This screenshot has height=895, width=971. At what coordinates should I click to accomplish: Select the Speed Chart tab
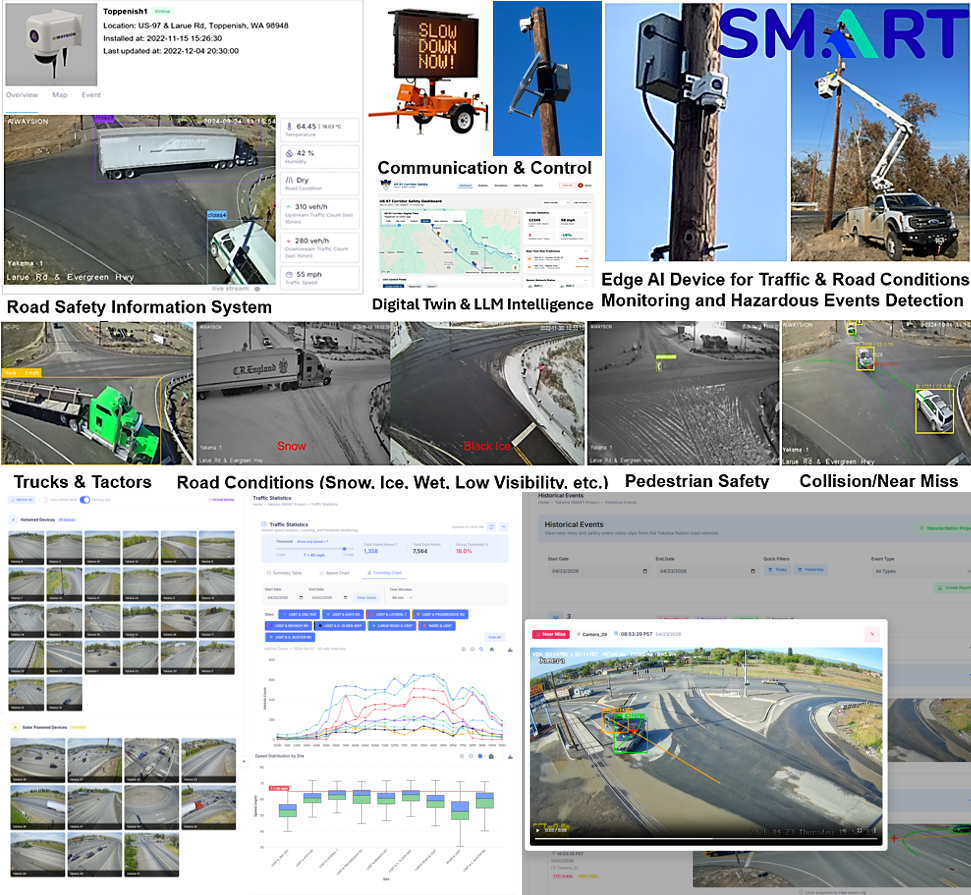coord(334,573)
